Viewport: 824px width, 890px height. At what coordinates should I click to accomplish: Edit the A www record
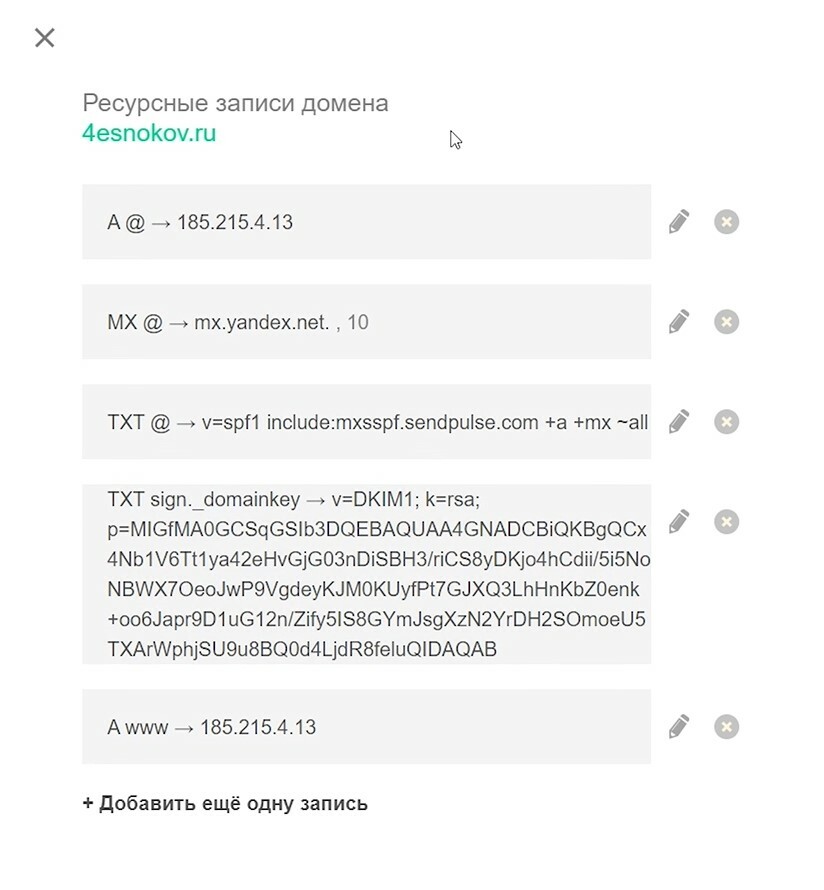679,726
